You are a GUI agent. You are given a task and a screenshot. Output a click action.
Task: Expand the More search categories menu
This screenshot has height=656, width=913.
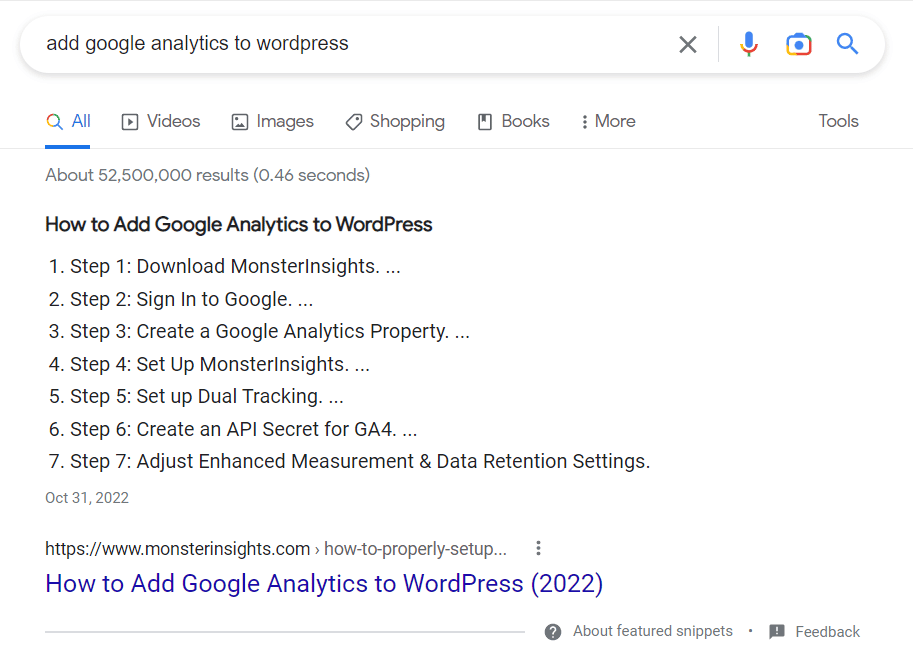click(607, 121)
